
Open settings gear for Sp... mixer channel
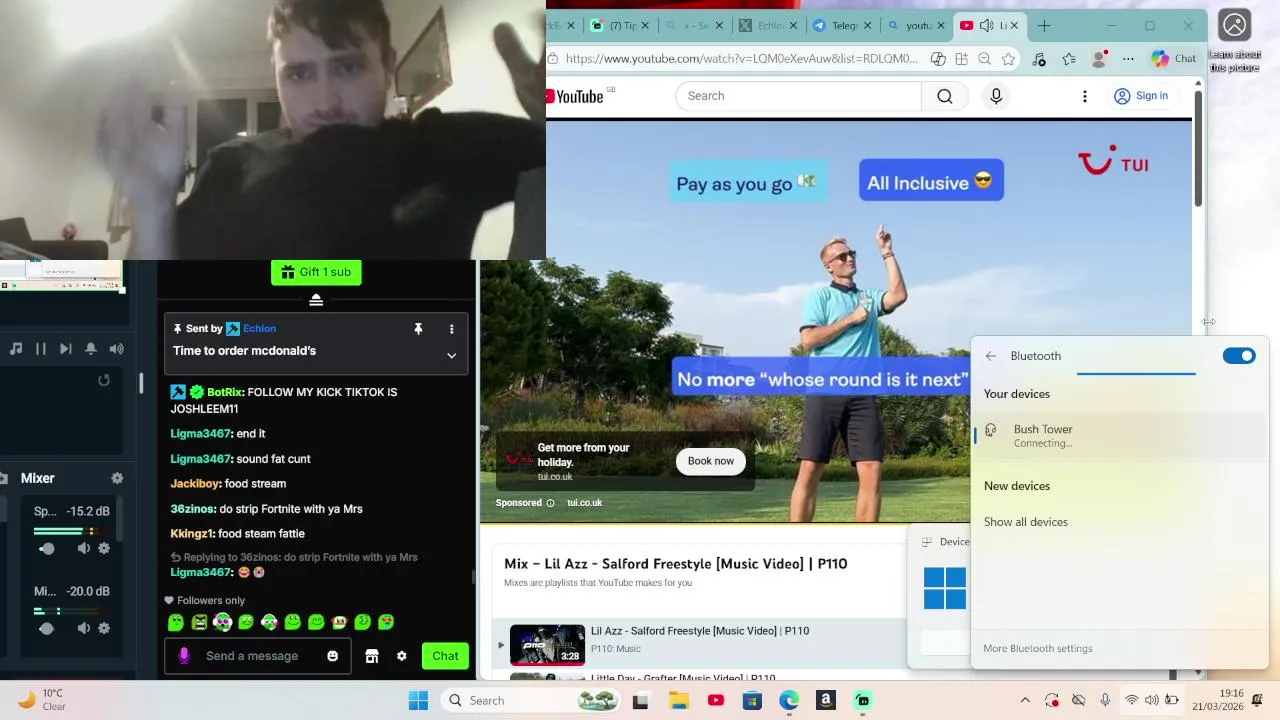tap(104, 548)
